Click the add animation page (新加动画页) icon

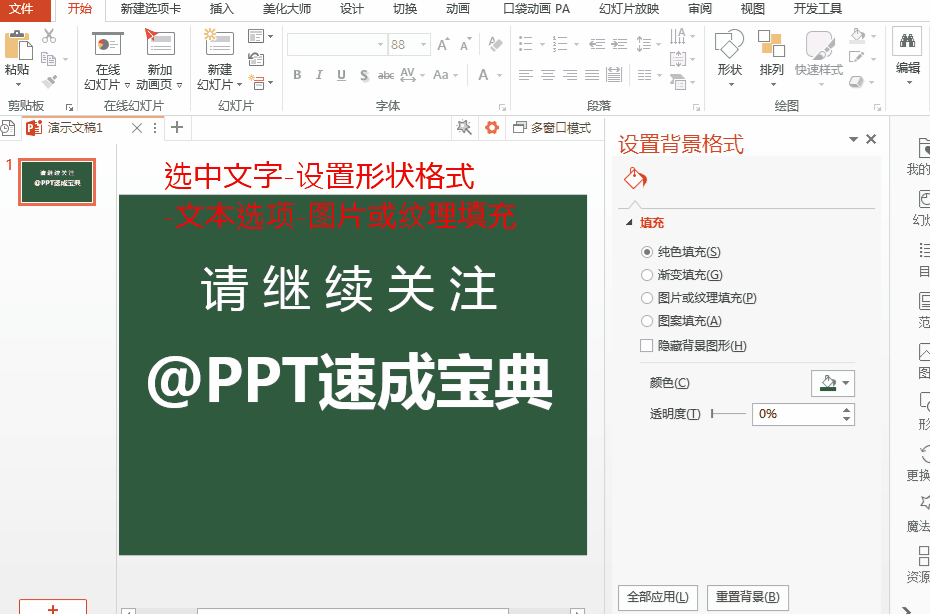click(x=160, y=44)
